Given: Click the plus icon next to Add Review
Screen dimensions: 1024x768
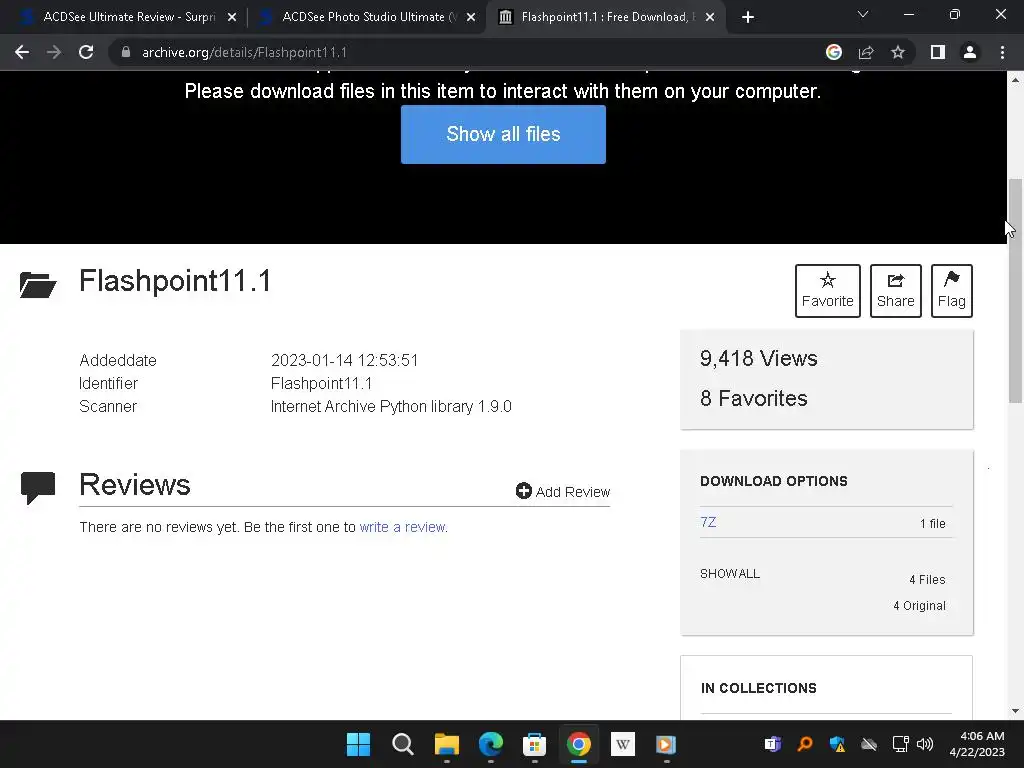Looking at the screenshot, I should point(523,490).
